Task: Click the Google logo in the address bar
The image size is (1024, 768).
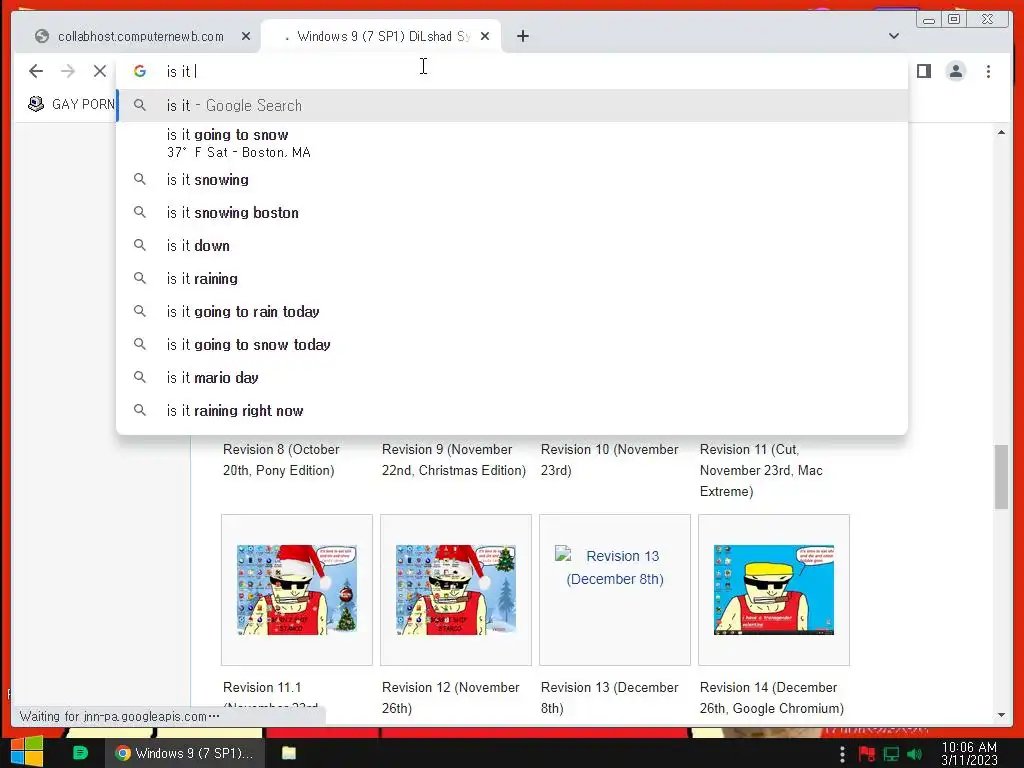Action: [x=140, y=71]
